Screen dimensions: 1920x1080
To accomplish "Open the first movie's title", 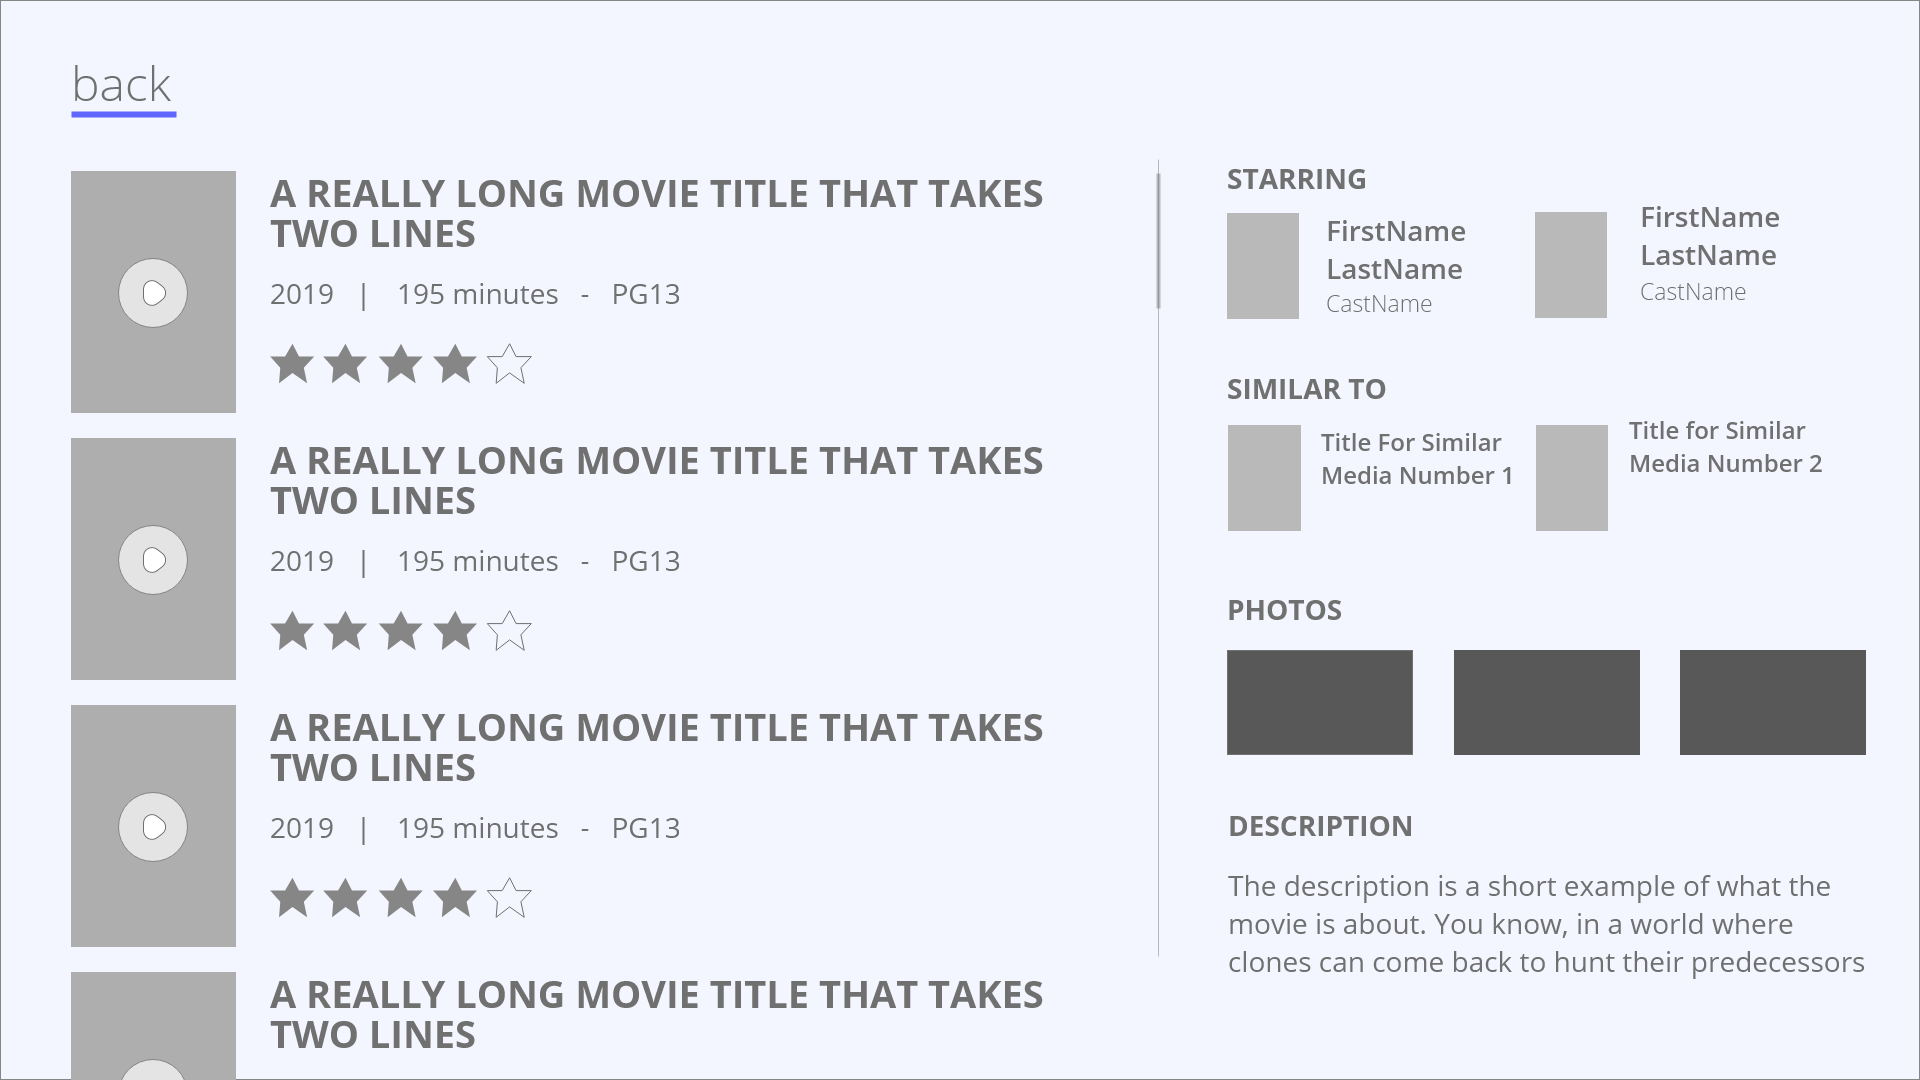I will [656, 213].
